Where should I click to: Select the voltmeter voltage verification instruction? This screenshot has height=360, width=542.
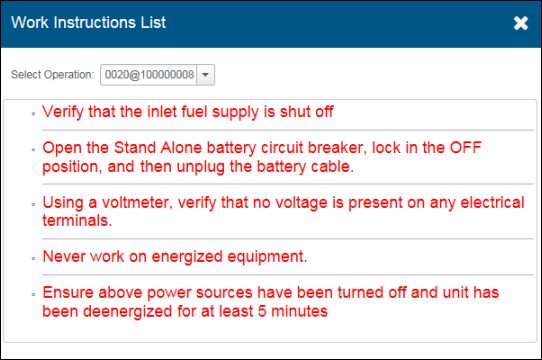(x=283, y=211)
